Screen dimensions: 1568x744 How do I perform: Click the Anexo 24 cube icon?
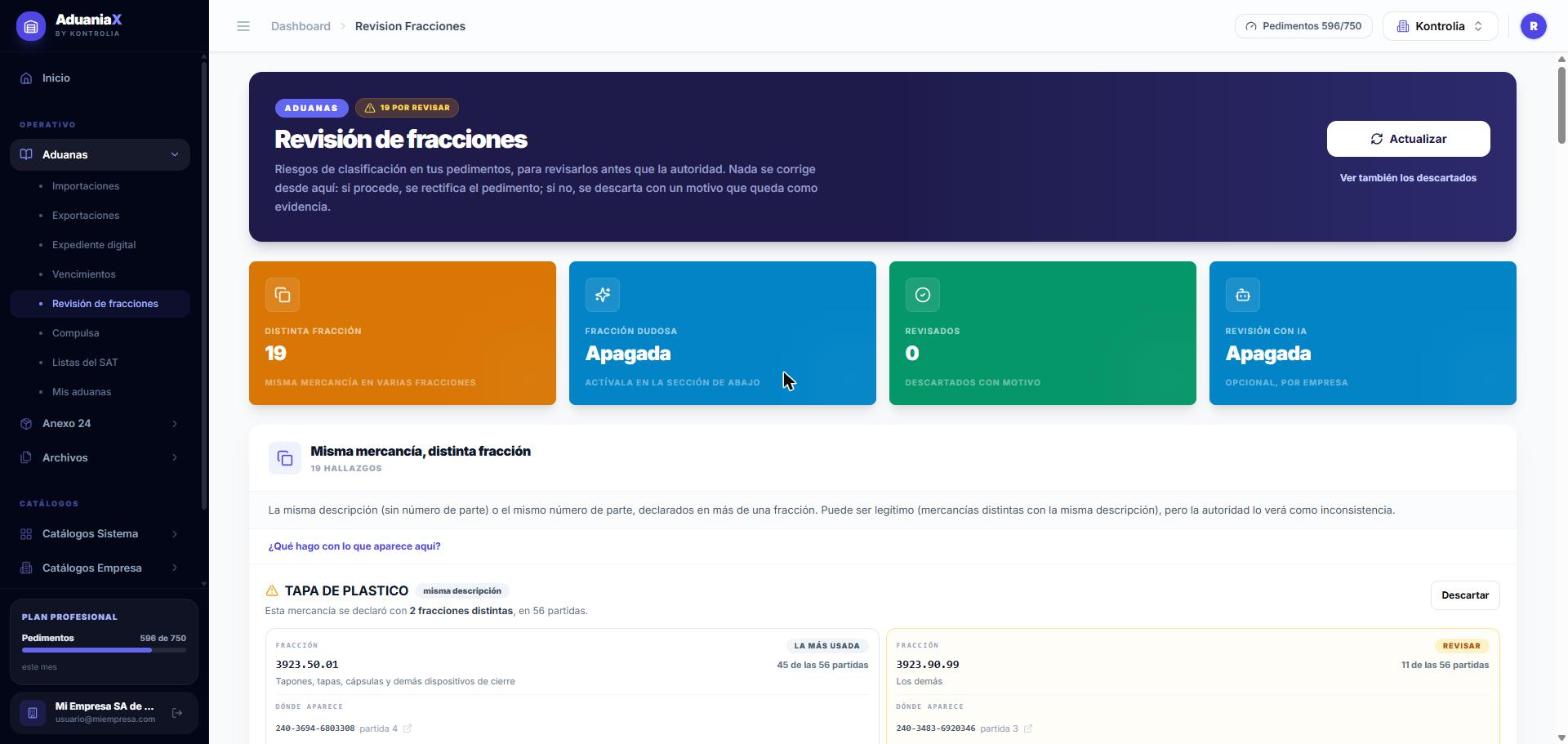pyautogui.click(x=26, y=424)
